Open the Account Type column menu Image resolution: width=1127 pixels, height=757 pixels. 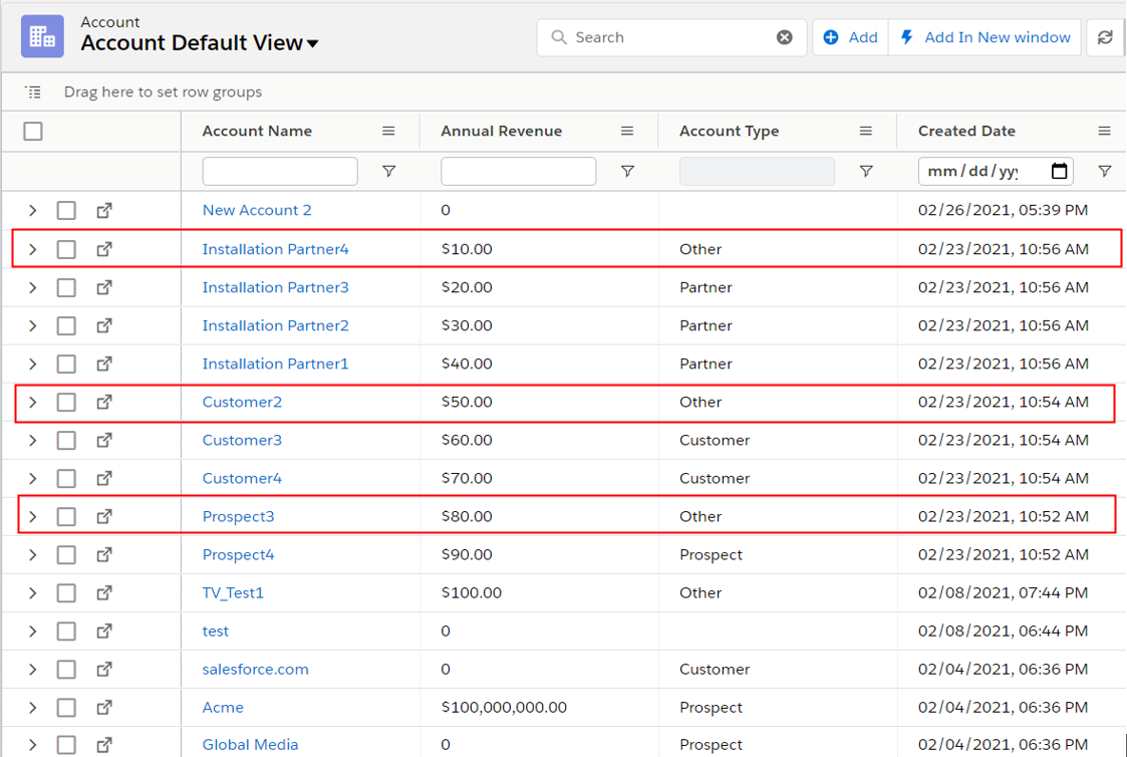866,131
